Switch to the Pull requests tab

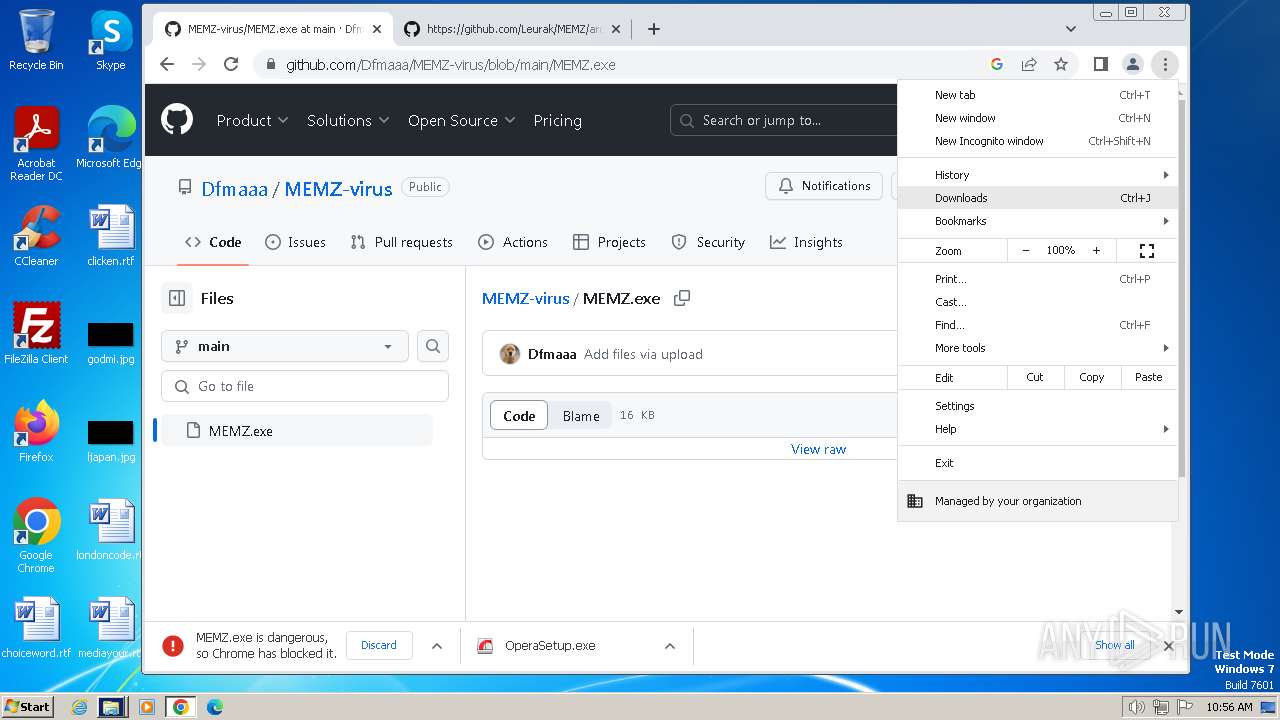pyautogui.click(x=401, y=242)
